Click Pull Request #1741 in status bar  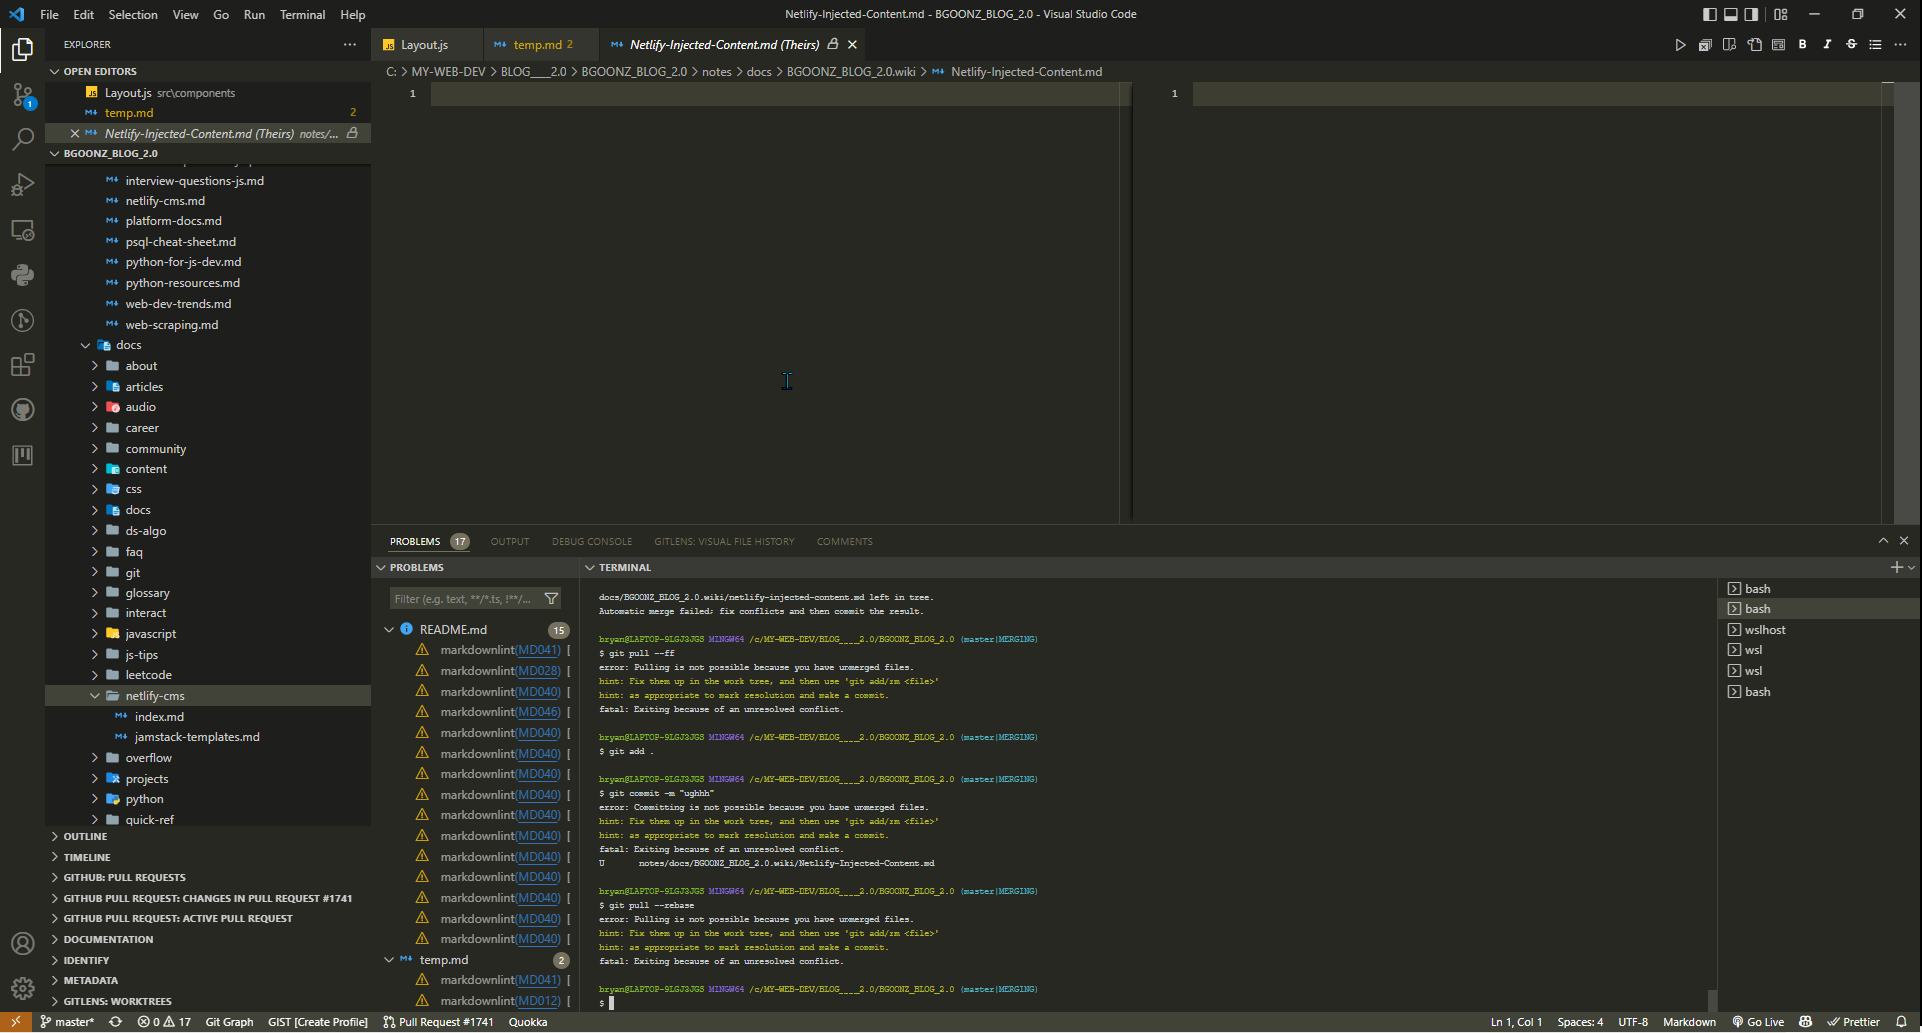(438, 1022)
